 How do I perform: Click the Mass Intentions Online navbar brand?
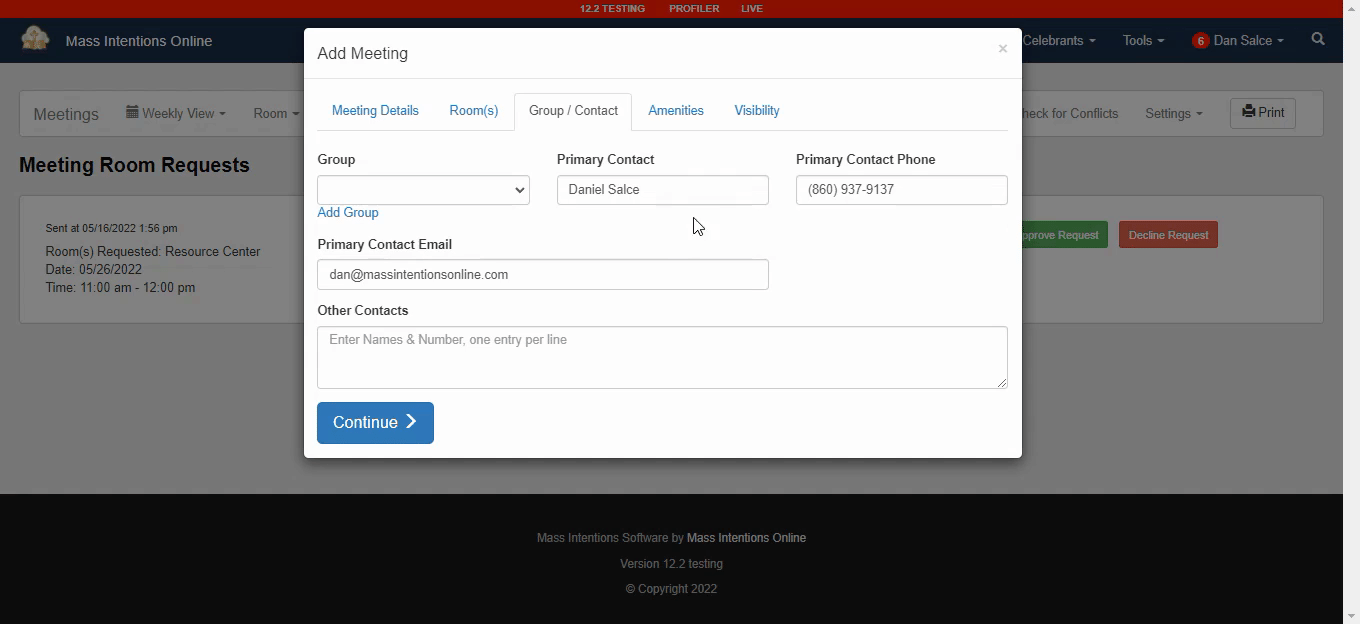coord(139,41)
